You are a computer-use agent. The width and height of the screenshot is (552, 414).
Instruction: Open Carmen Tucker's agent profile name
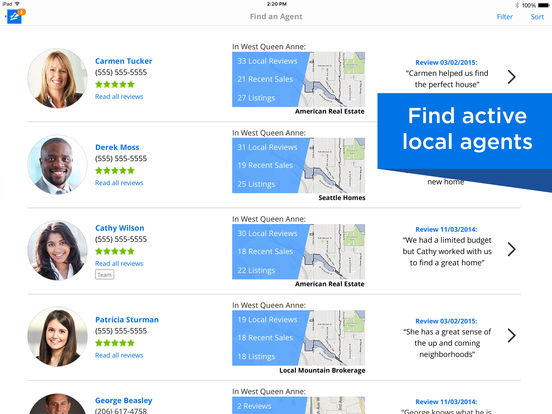click(x=124, y=61)
